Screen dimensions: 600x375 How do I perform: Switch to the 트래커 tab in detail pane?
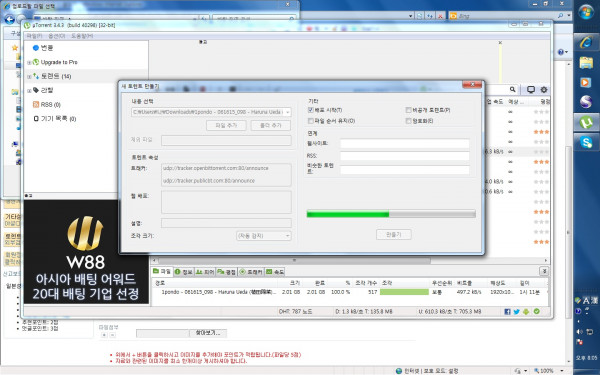pyautogui.click(x=251, y=272)
